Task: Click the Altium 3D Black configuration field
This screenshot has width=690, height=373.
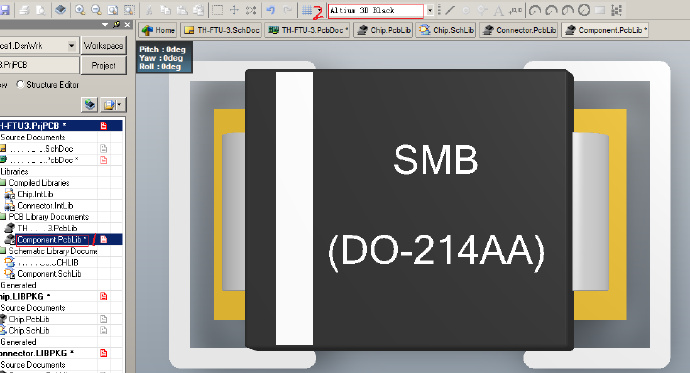Action: 376,10
